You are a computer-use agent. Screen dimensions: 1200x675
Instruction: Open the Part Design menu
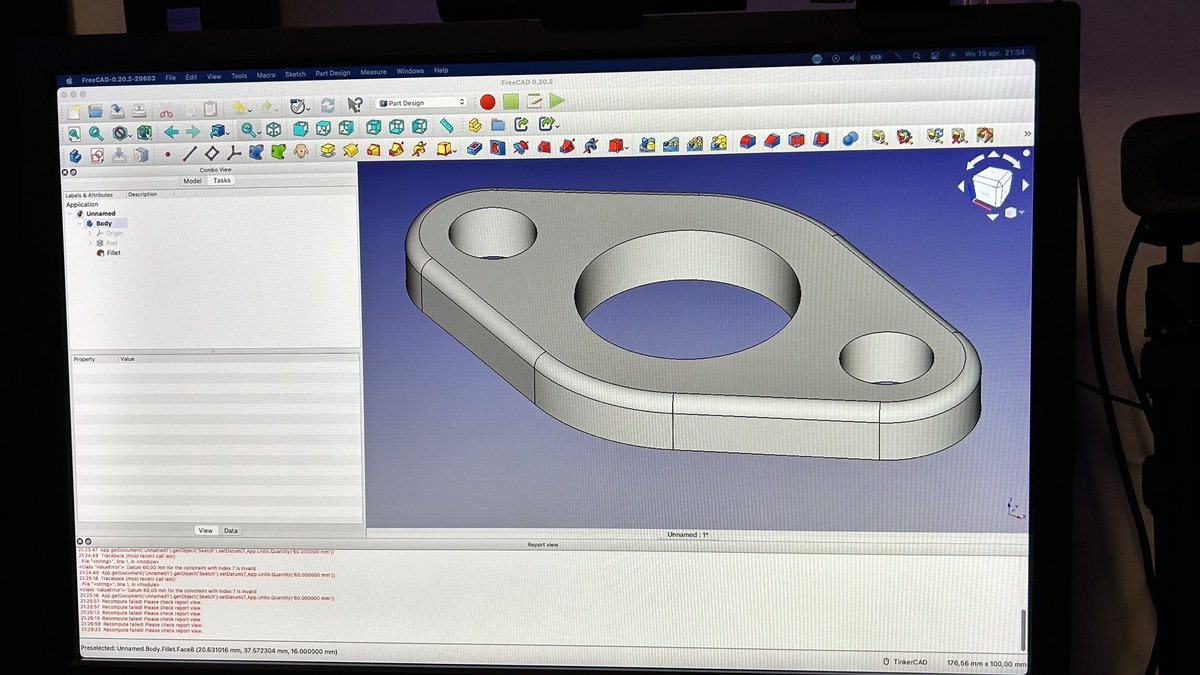pos(333,74)
